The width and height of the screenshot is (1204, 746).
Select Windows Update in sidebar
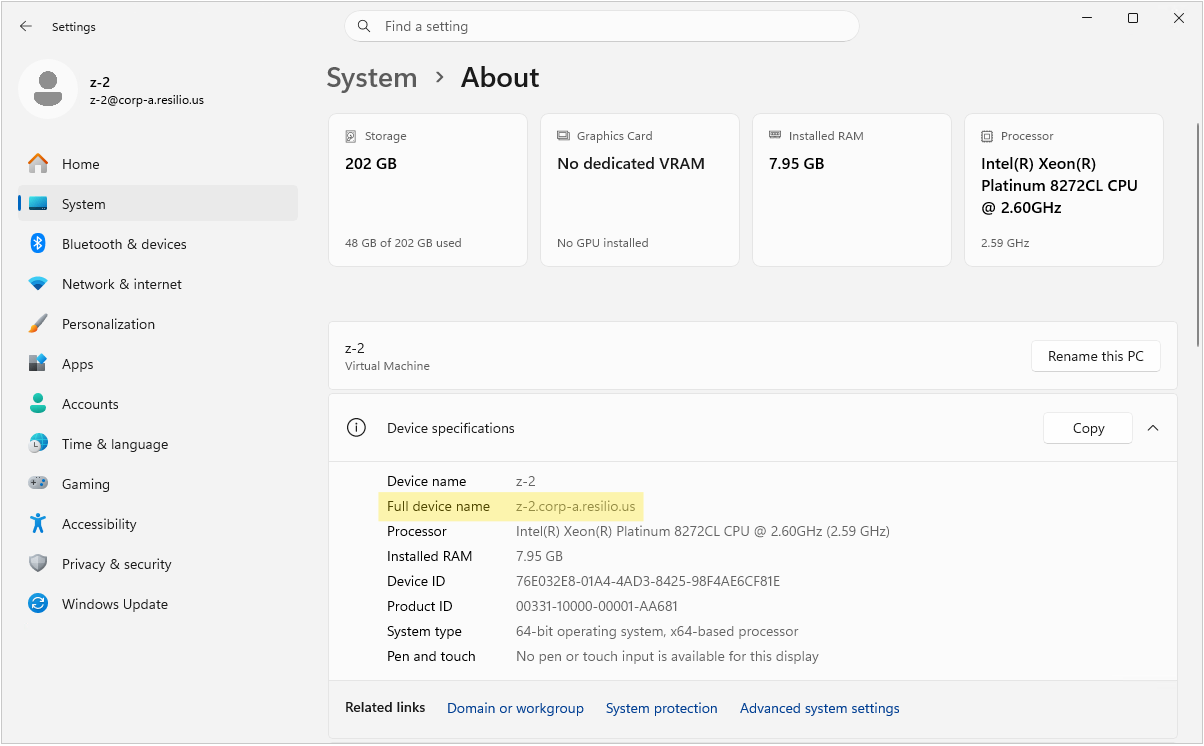tap(159, 604)
